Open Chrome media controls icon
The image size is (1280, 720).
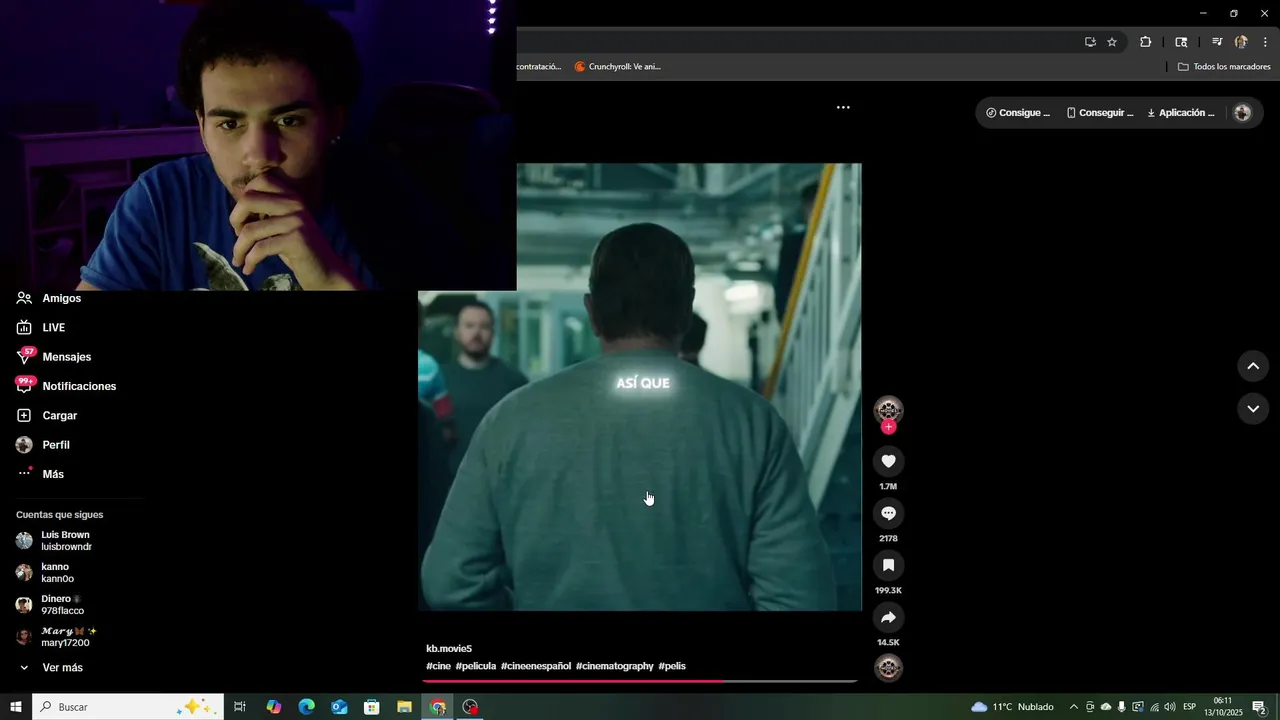point(1217,42)
